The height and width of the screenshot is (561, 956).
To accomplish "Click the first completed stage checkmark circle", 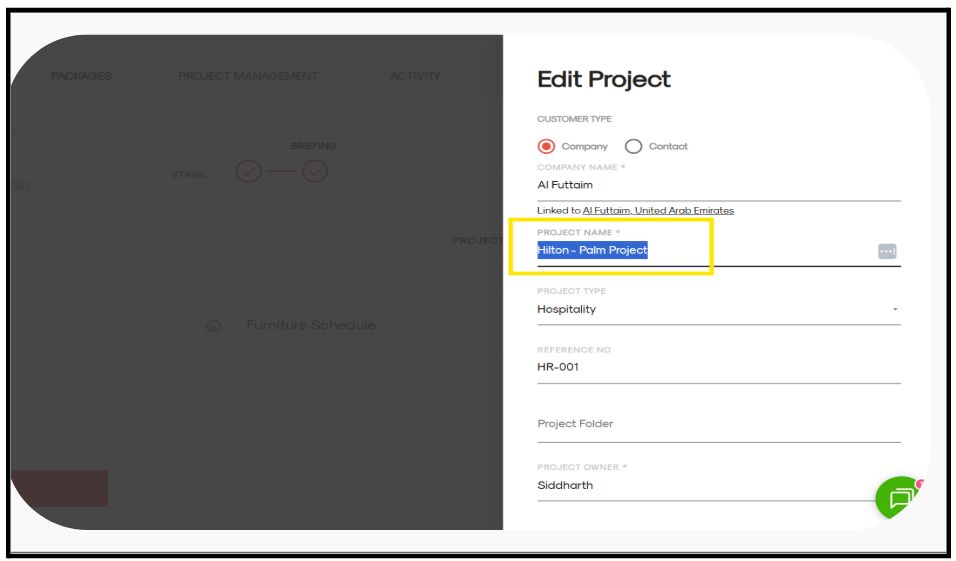I will [x=249, y=172].
